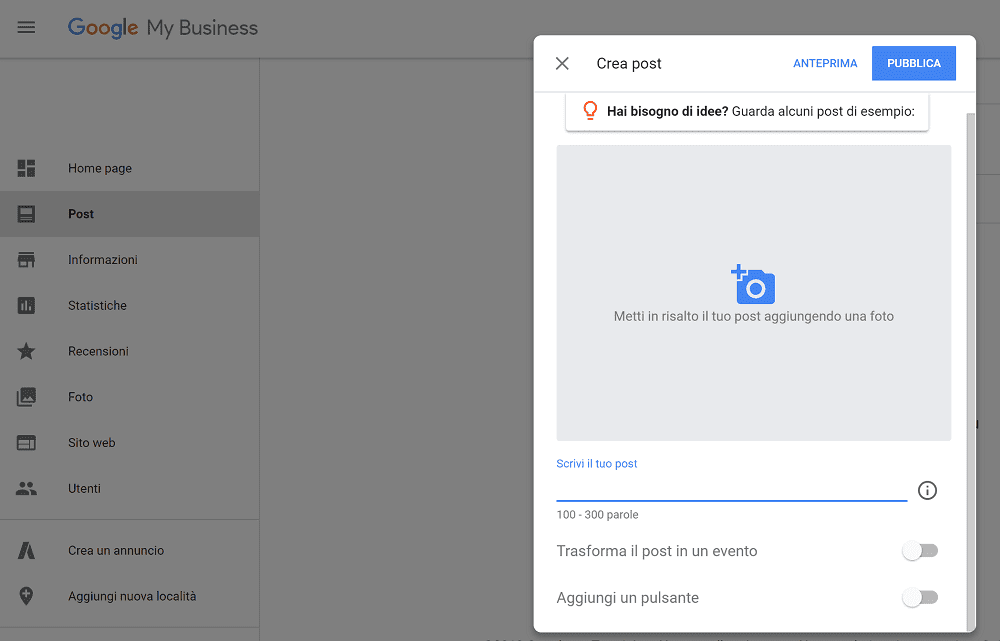Click the PUBBLICA button
This screenshot has height=641, width=1000.
tap(913, 63)
